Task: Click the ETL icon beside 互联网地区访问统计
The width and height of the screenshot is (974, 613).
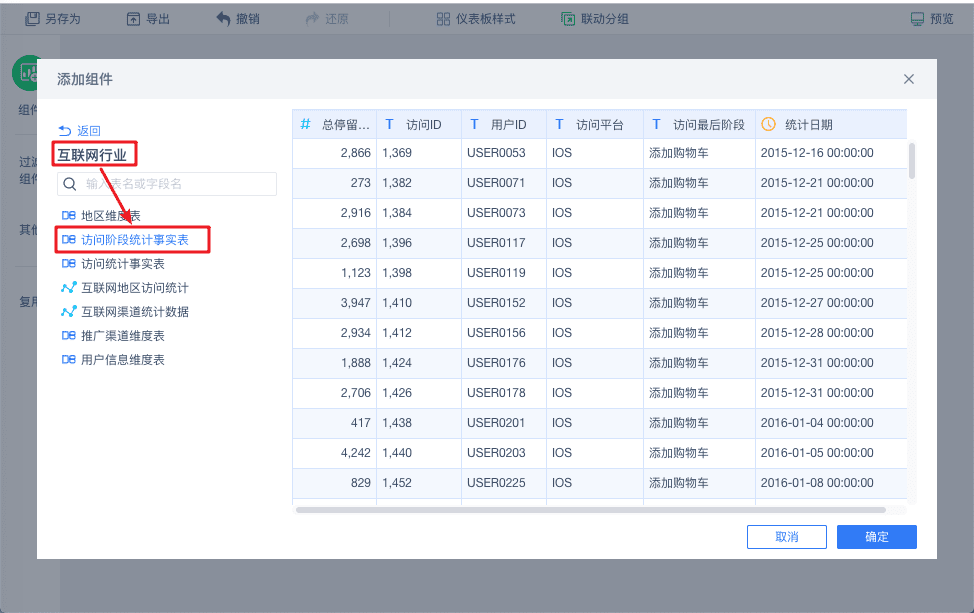Action: [x=69, y=288]
